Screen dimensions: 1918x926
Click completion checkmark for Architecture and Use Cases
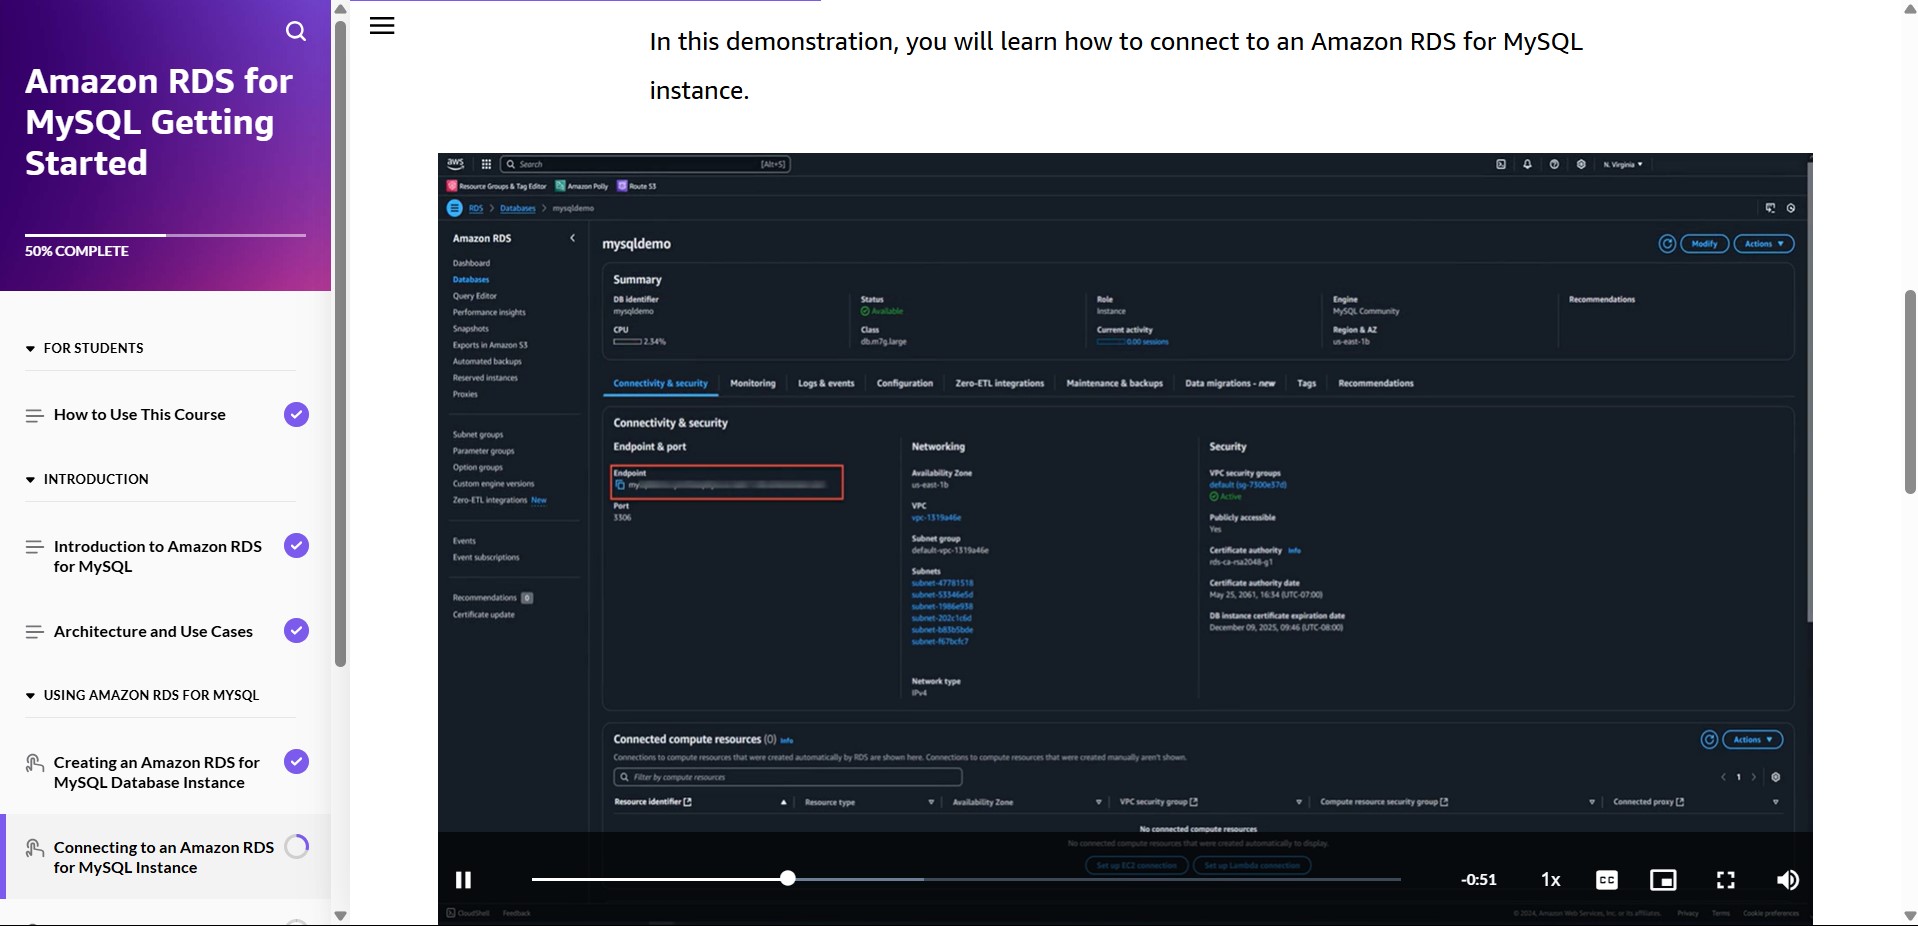(x=296, y=631)
